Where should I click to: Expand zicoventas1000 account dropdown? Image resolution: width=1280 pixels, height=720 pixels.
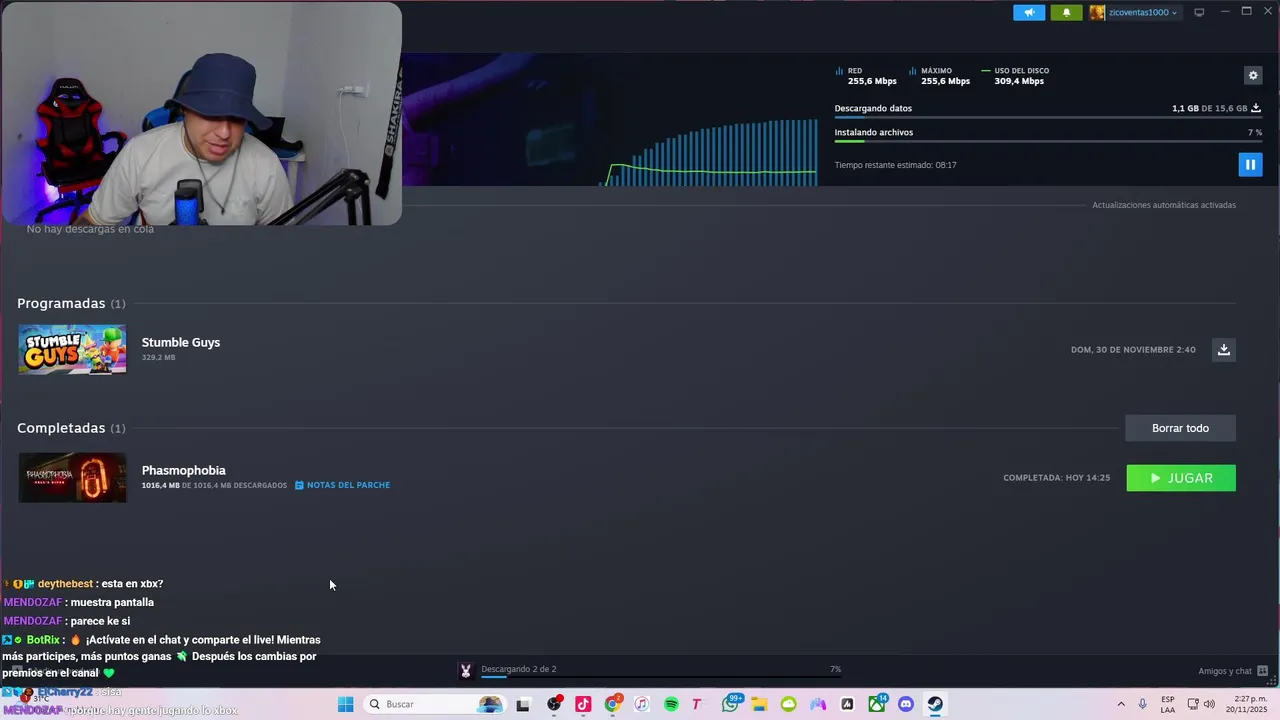click(1142, 12)
